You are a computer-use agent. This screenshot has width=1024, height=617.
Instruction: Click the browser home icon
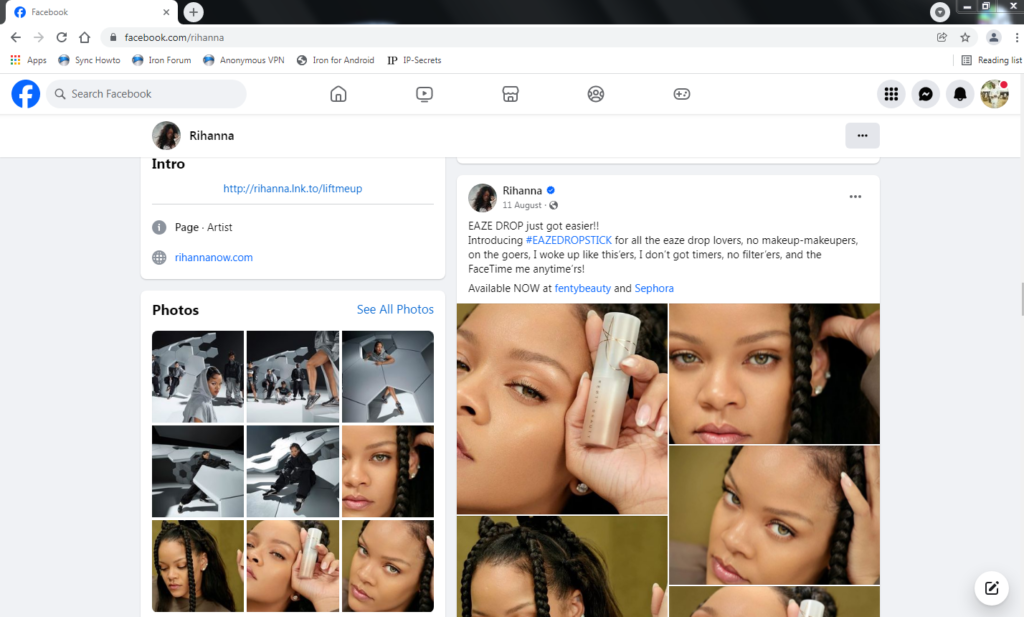[x=84, y=37]
